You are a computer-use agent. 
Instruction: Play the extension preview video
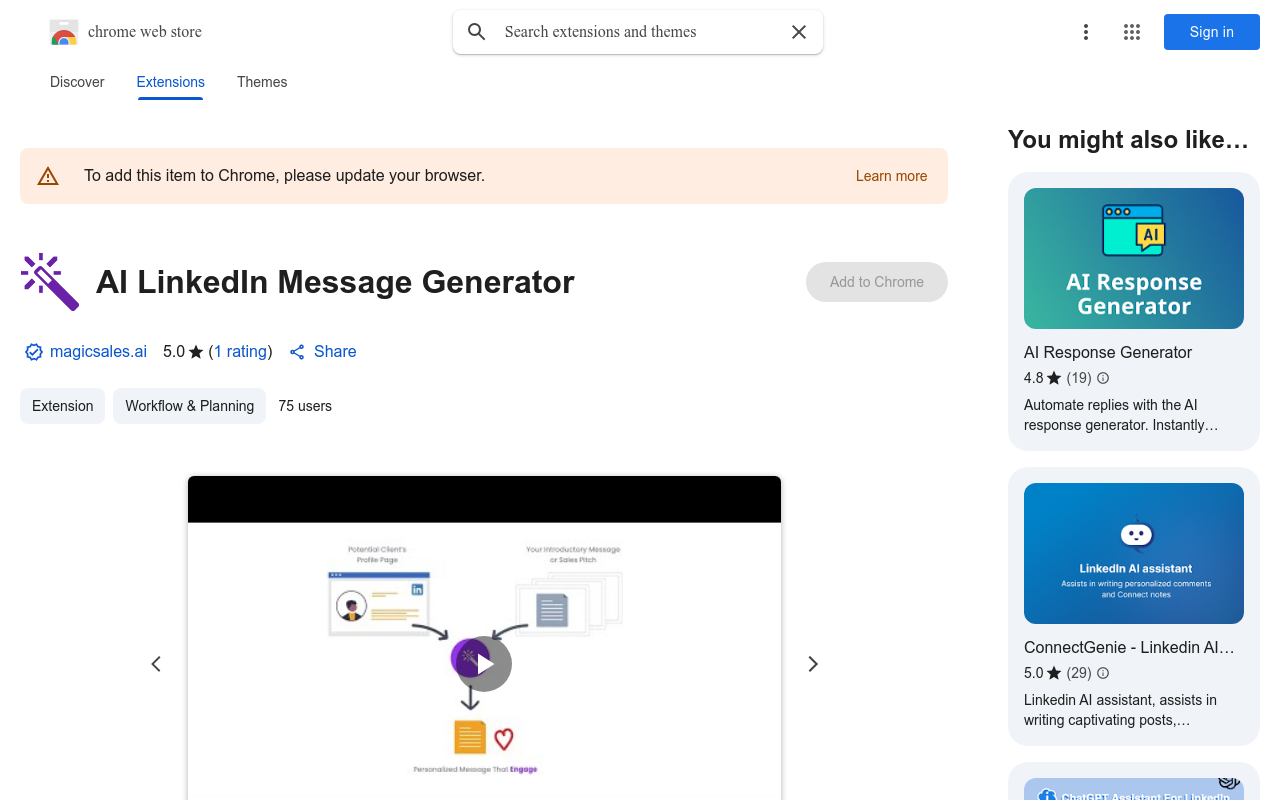484,664
